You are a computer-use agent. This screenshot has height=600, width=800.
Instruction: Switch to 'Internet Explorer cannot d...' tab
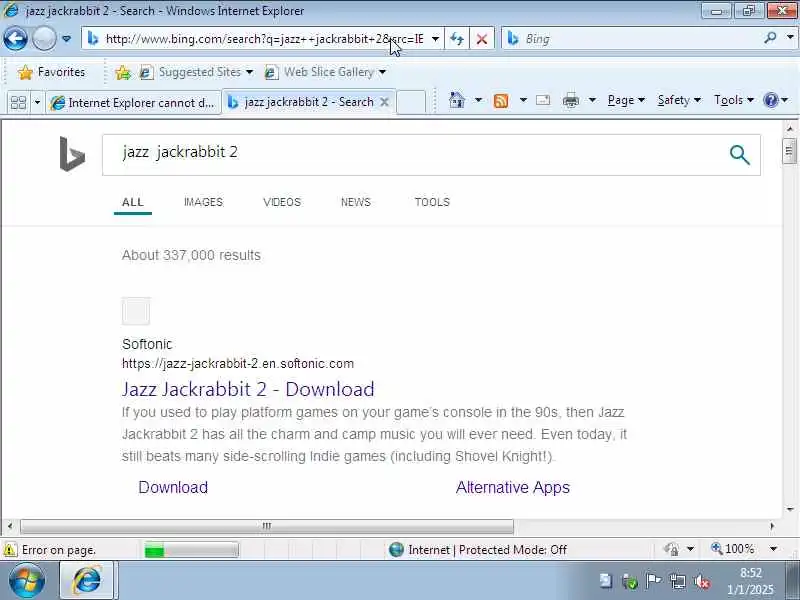[x=133, y=103]
